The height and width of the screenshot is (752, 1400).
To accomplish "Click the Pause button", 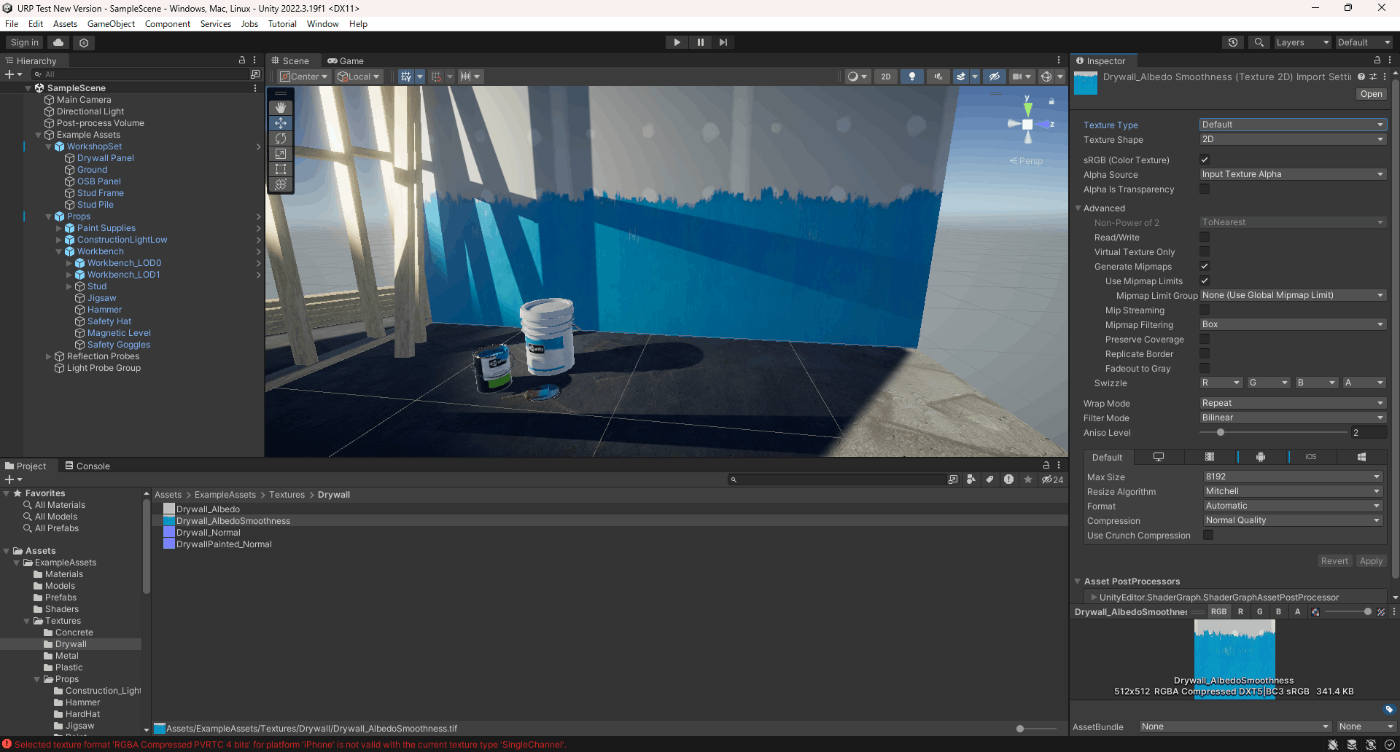I will point(700,42).
